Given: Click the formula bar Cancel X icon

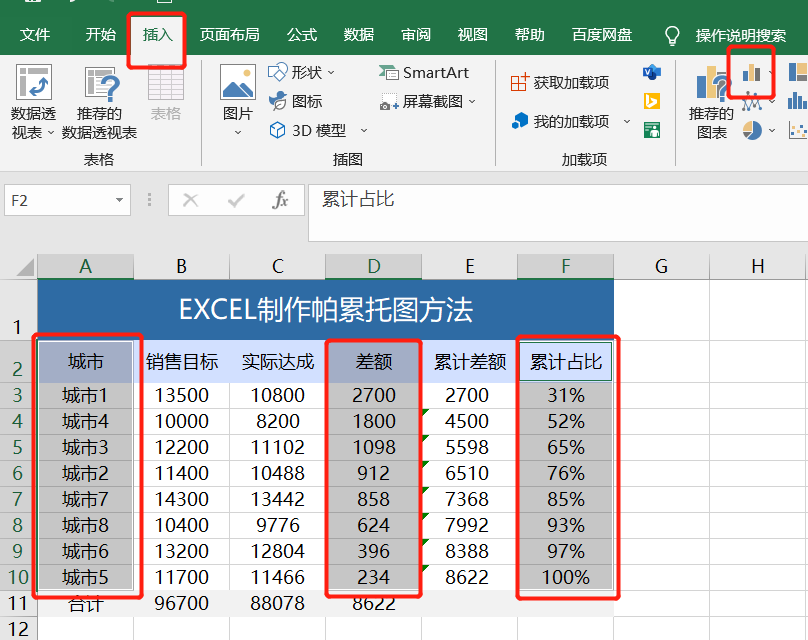Looking at the screenshot, I should (191, 200).
